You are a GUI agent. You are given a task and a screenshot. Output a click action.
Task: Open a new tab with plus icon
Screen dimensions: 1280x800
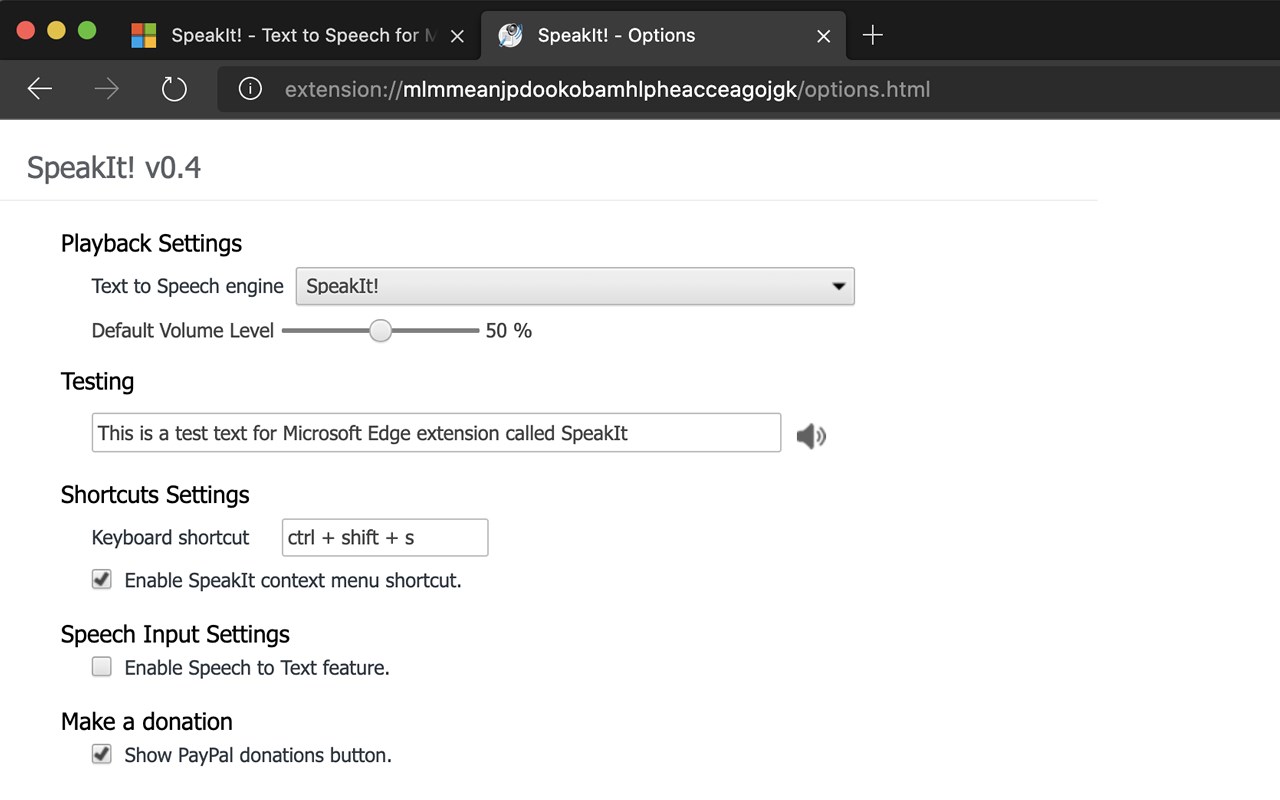[x=872, y=35]
